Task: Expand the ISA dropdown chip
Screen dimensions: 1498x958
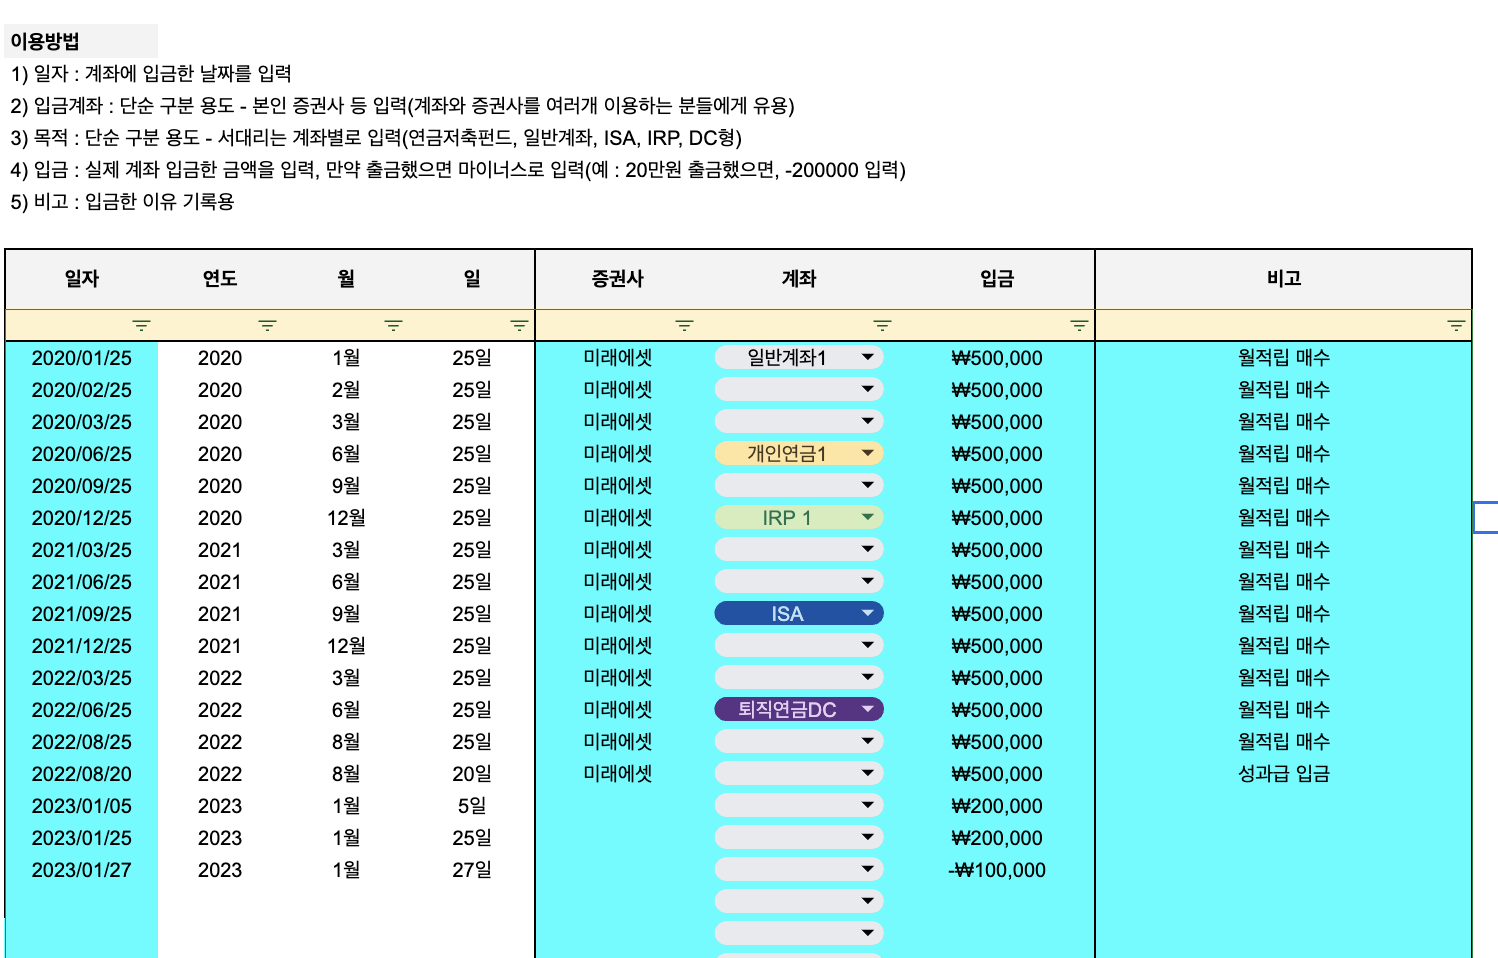Action: coord(799,613)
